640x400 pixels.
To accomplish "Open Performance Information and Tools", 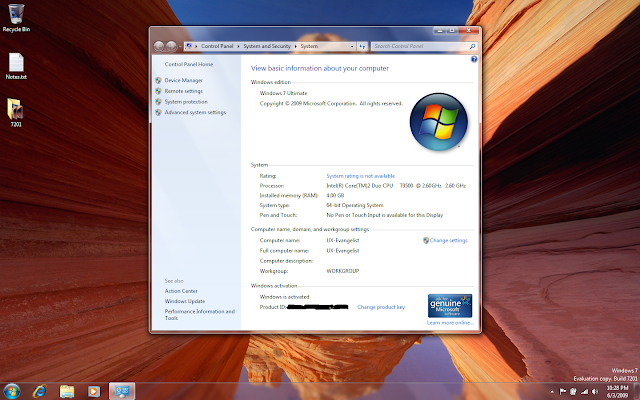I will pyautogui.click(x=200, y=314).
